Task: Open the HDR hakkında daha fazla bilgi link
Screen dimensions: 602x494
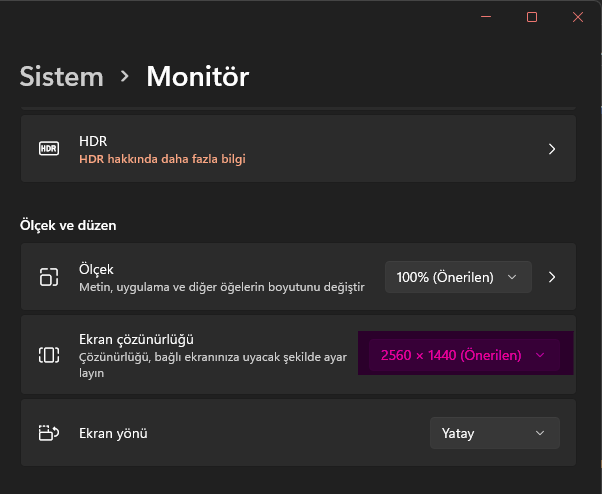Action: (x=162, y=158)
